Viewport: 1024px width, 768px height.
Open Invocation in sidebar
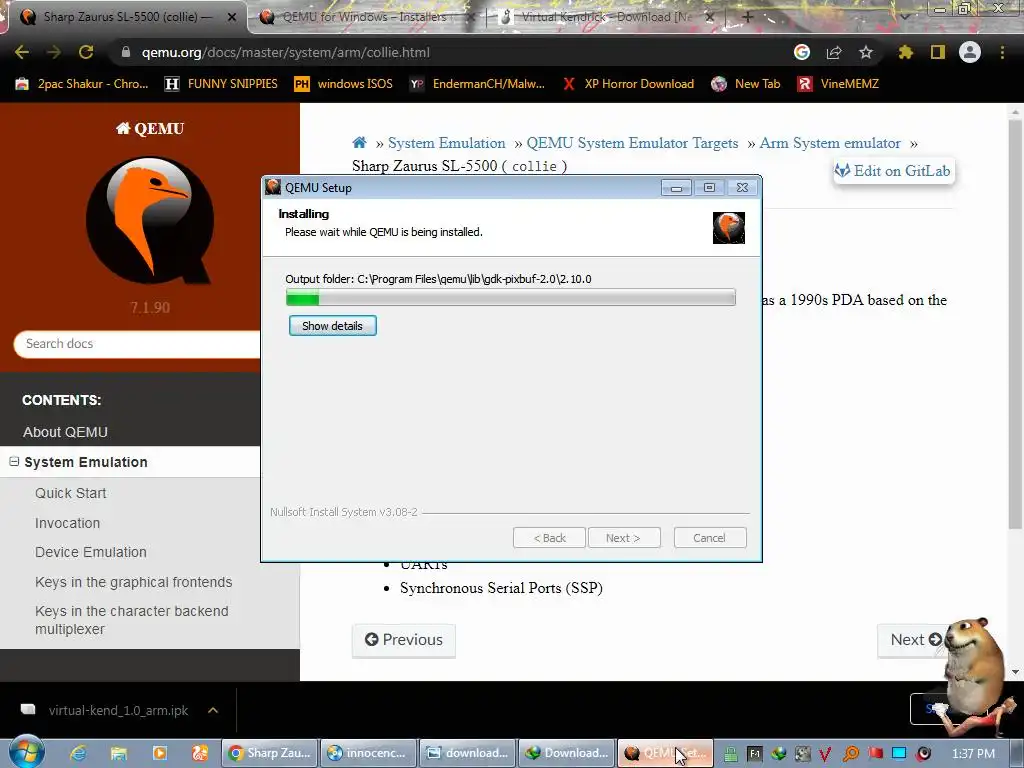tap(67, 523)
